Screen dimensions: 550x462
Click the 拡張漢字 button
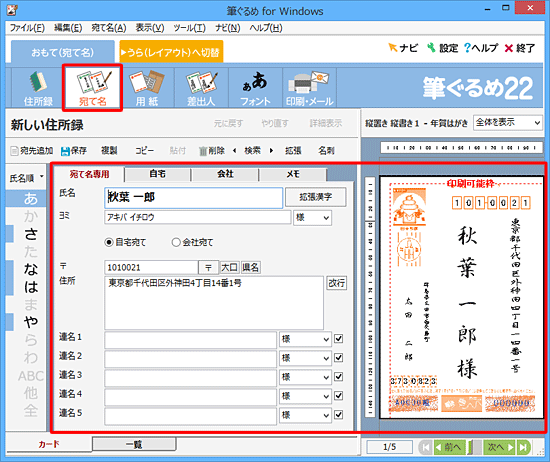[315, 197]
